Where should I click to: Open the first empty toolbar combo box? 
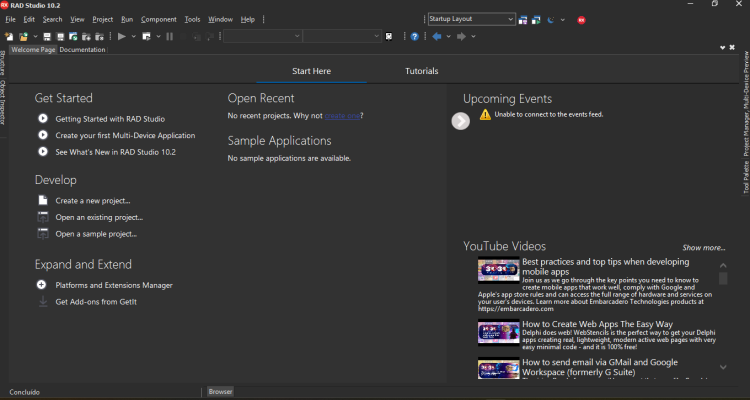tap(263, 36)
